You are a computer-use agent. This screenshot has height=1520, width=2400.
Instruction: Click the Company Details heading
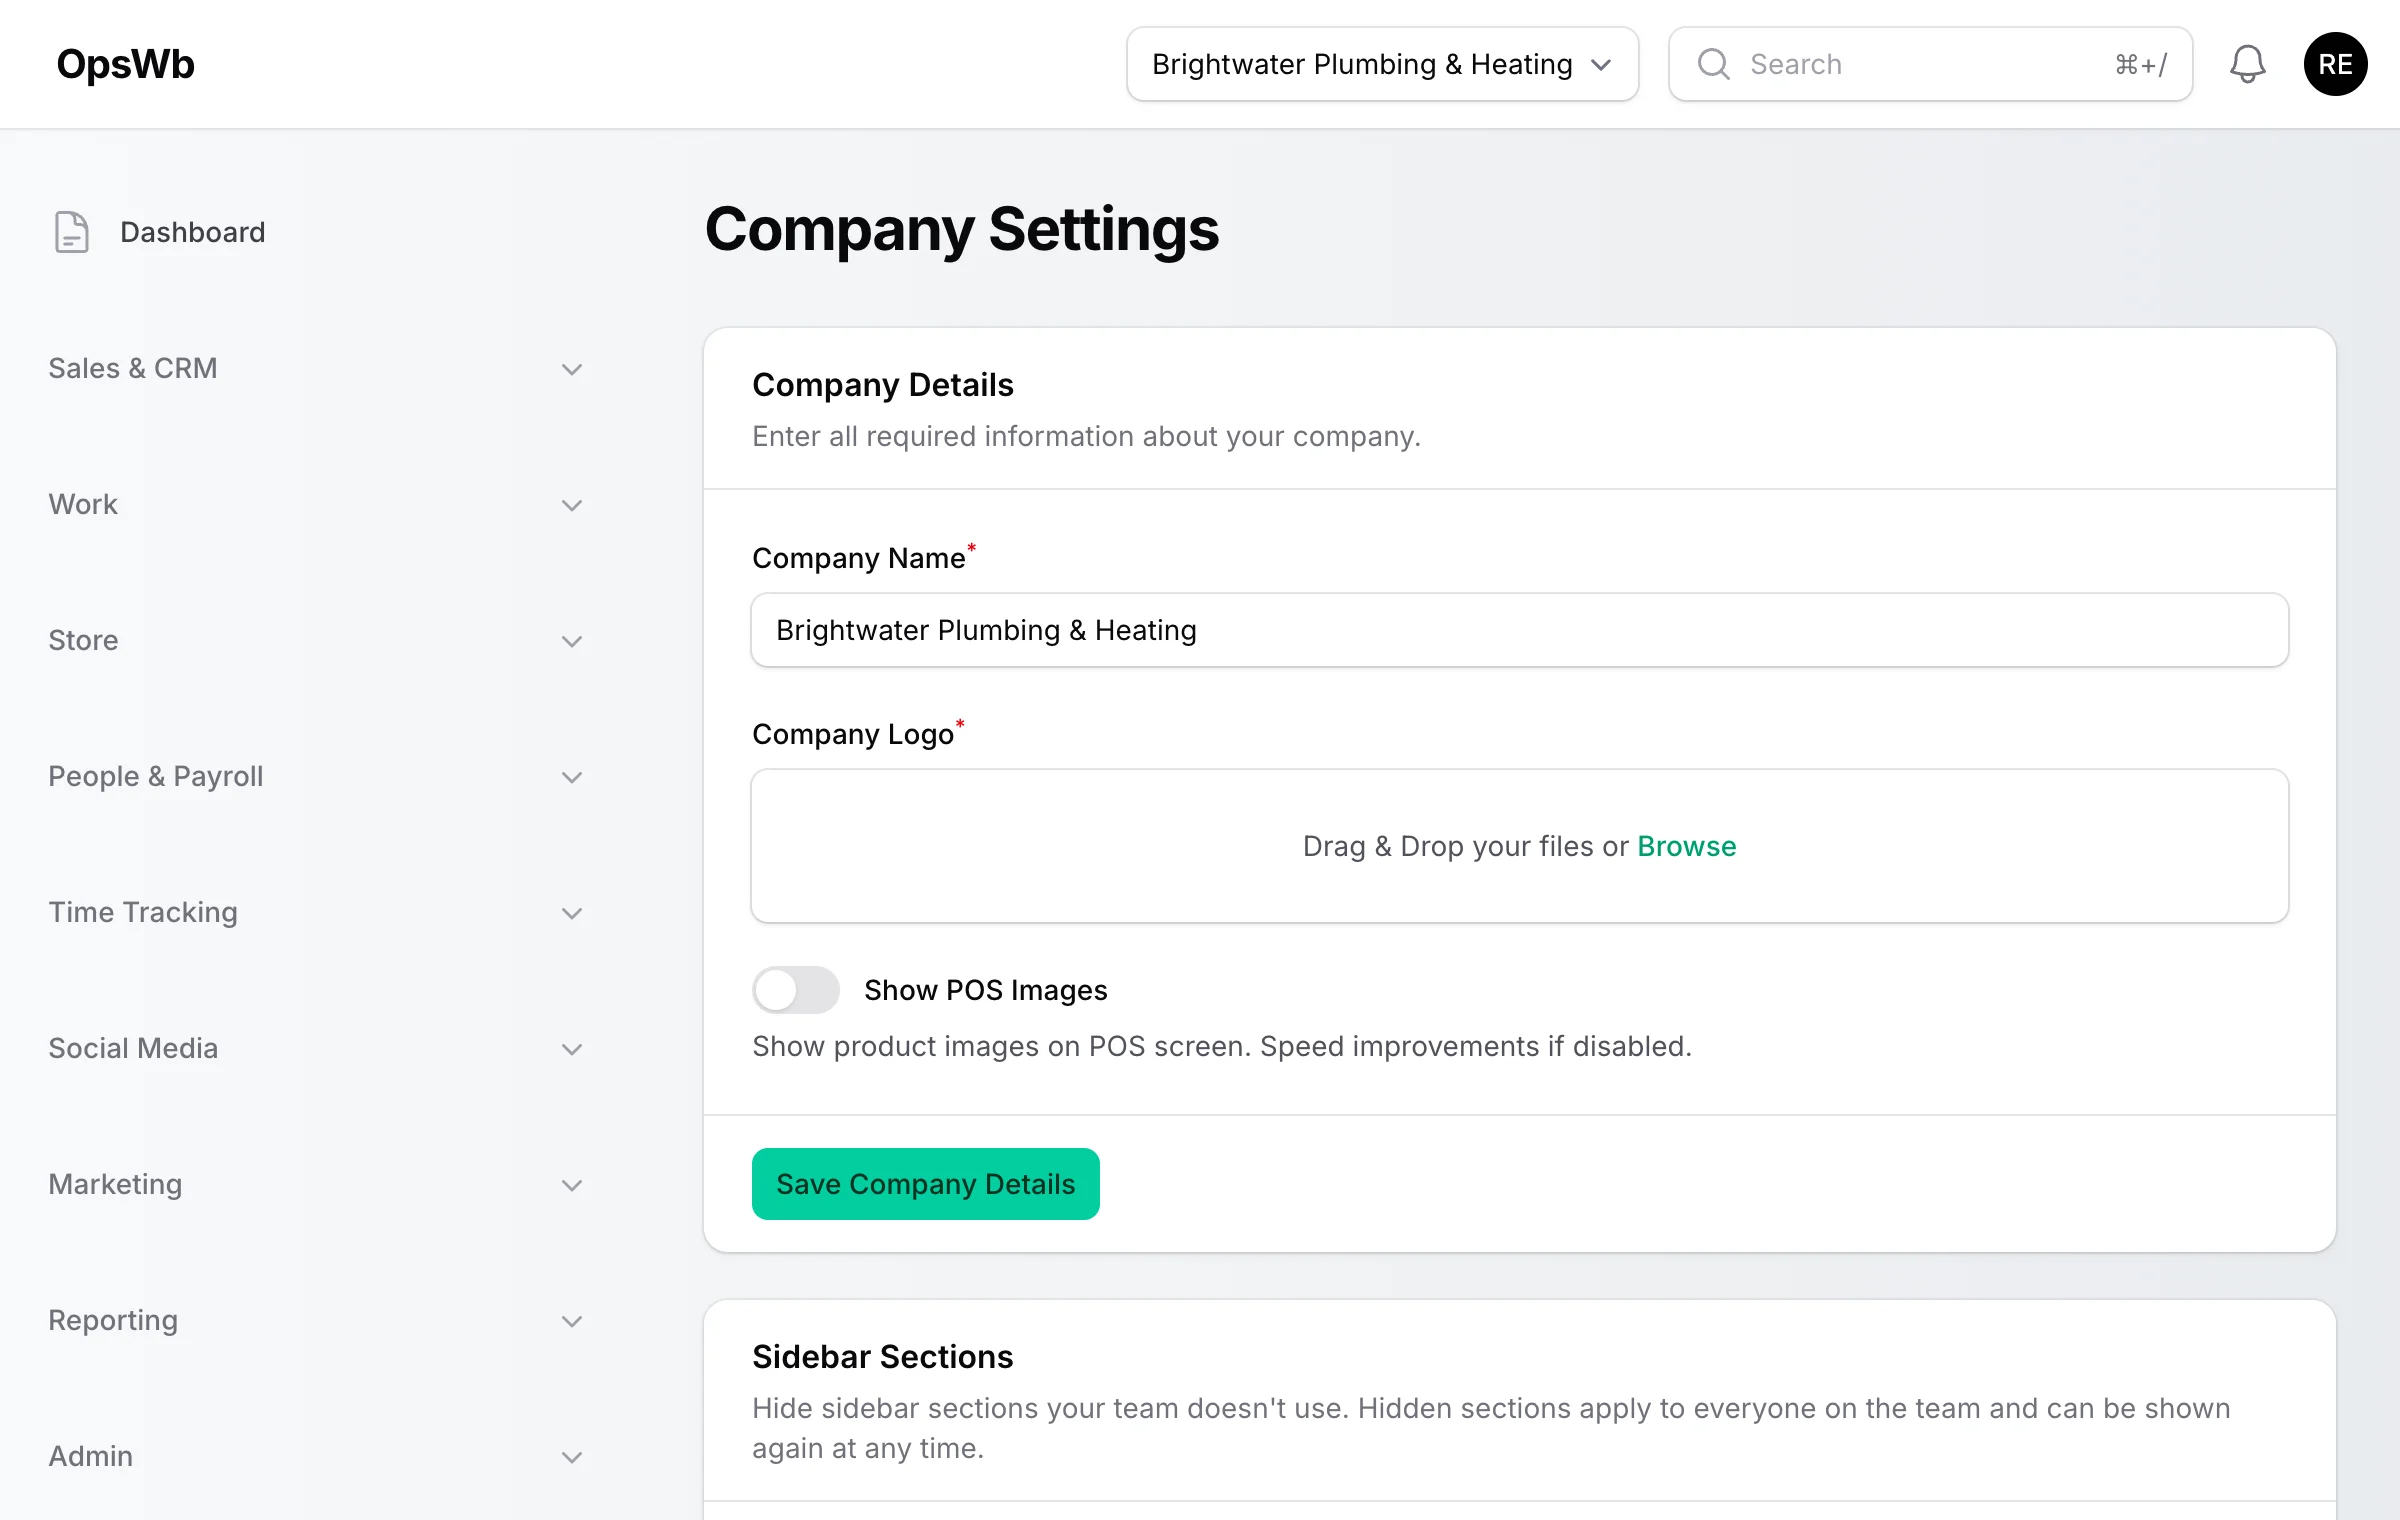(882, 384)
